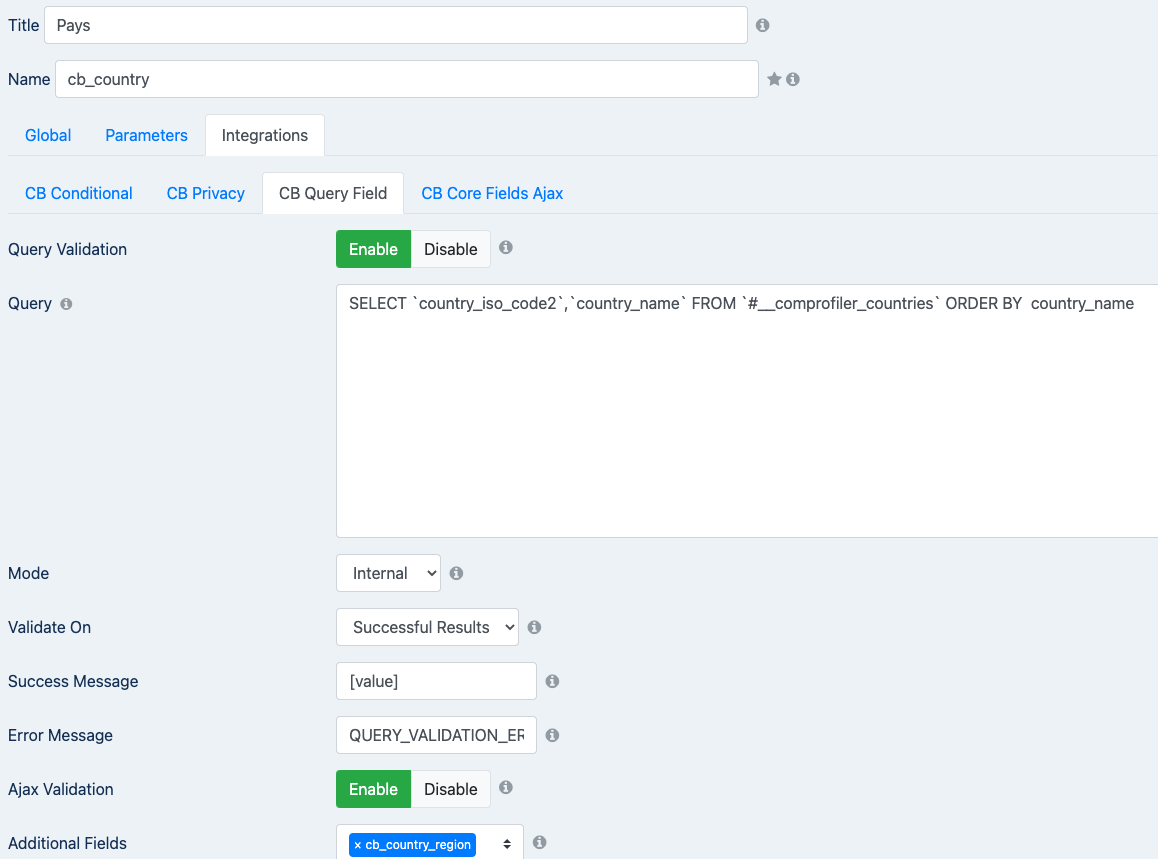Disable Ajax Validation
This screenshot has height=859, width=1158.
point(450,789)
